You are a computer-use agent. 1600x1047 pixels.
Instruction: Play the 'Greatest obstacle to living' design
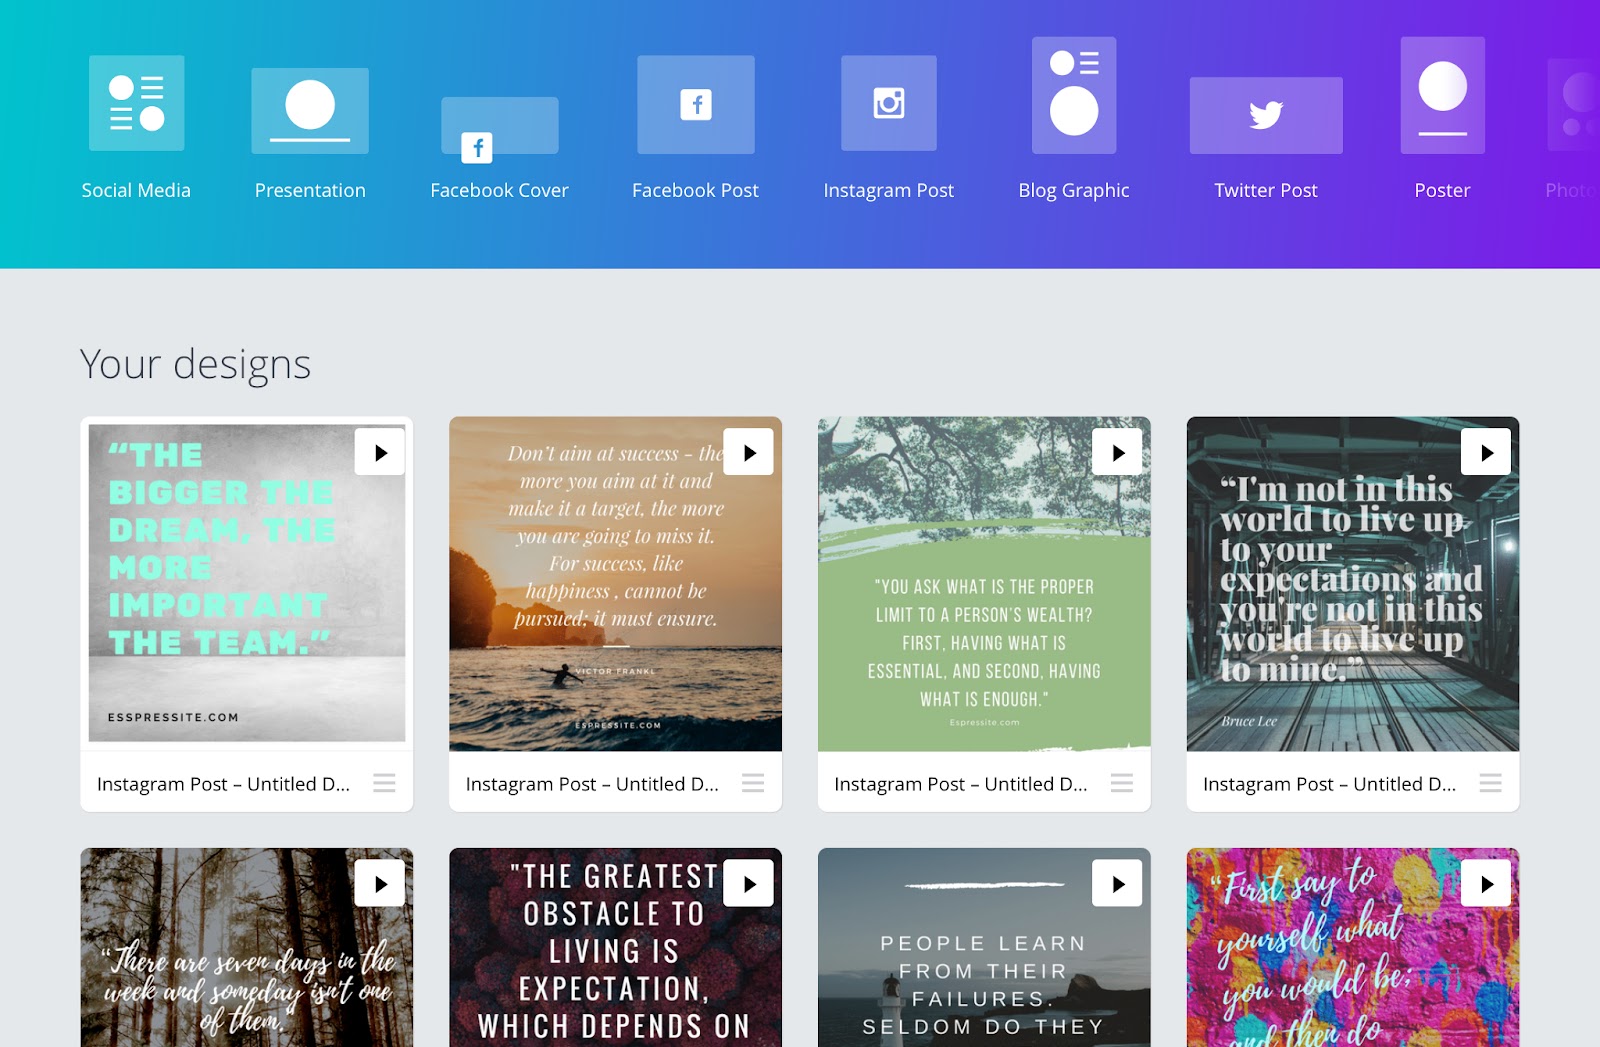[749, 883]
